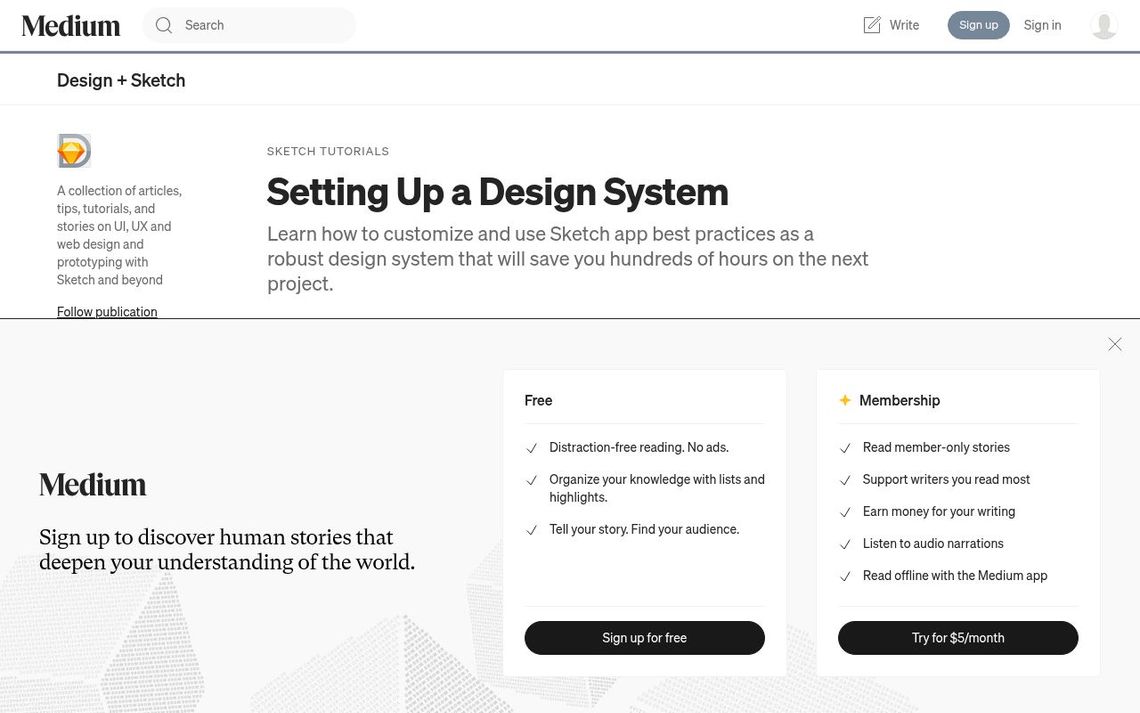Select the publication description 'A collection of articles'
Screen dimensions: 1140x713
[x=119, y=235]
